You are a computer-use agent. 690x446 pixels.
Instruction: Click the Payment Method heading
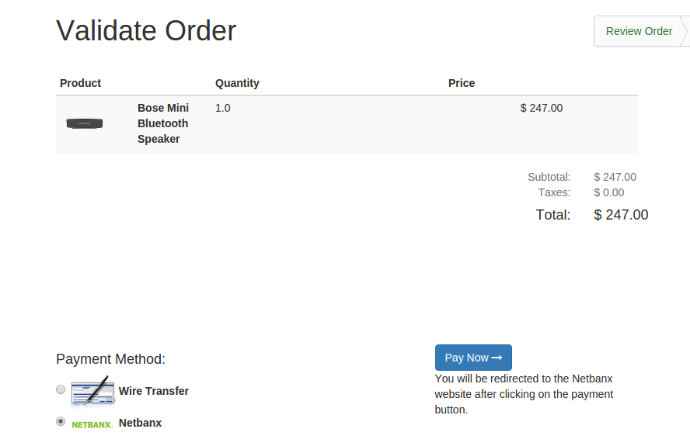point(110,359)
